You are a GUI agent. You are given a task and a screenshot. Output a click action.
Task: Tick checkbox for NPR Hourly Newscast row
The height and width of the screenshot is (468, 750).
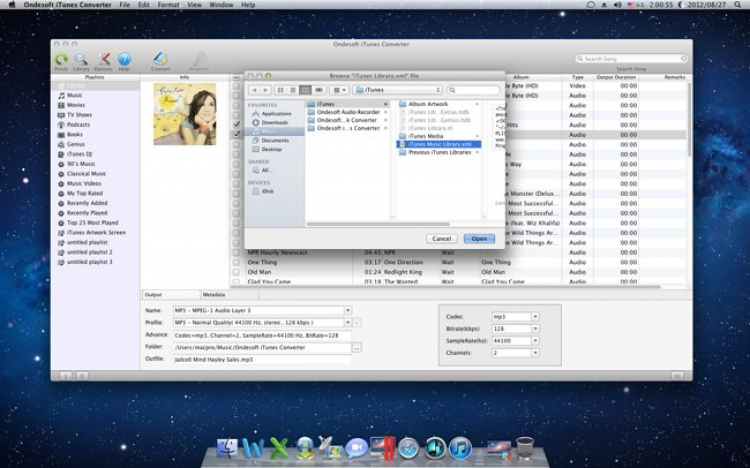236,253
